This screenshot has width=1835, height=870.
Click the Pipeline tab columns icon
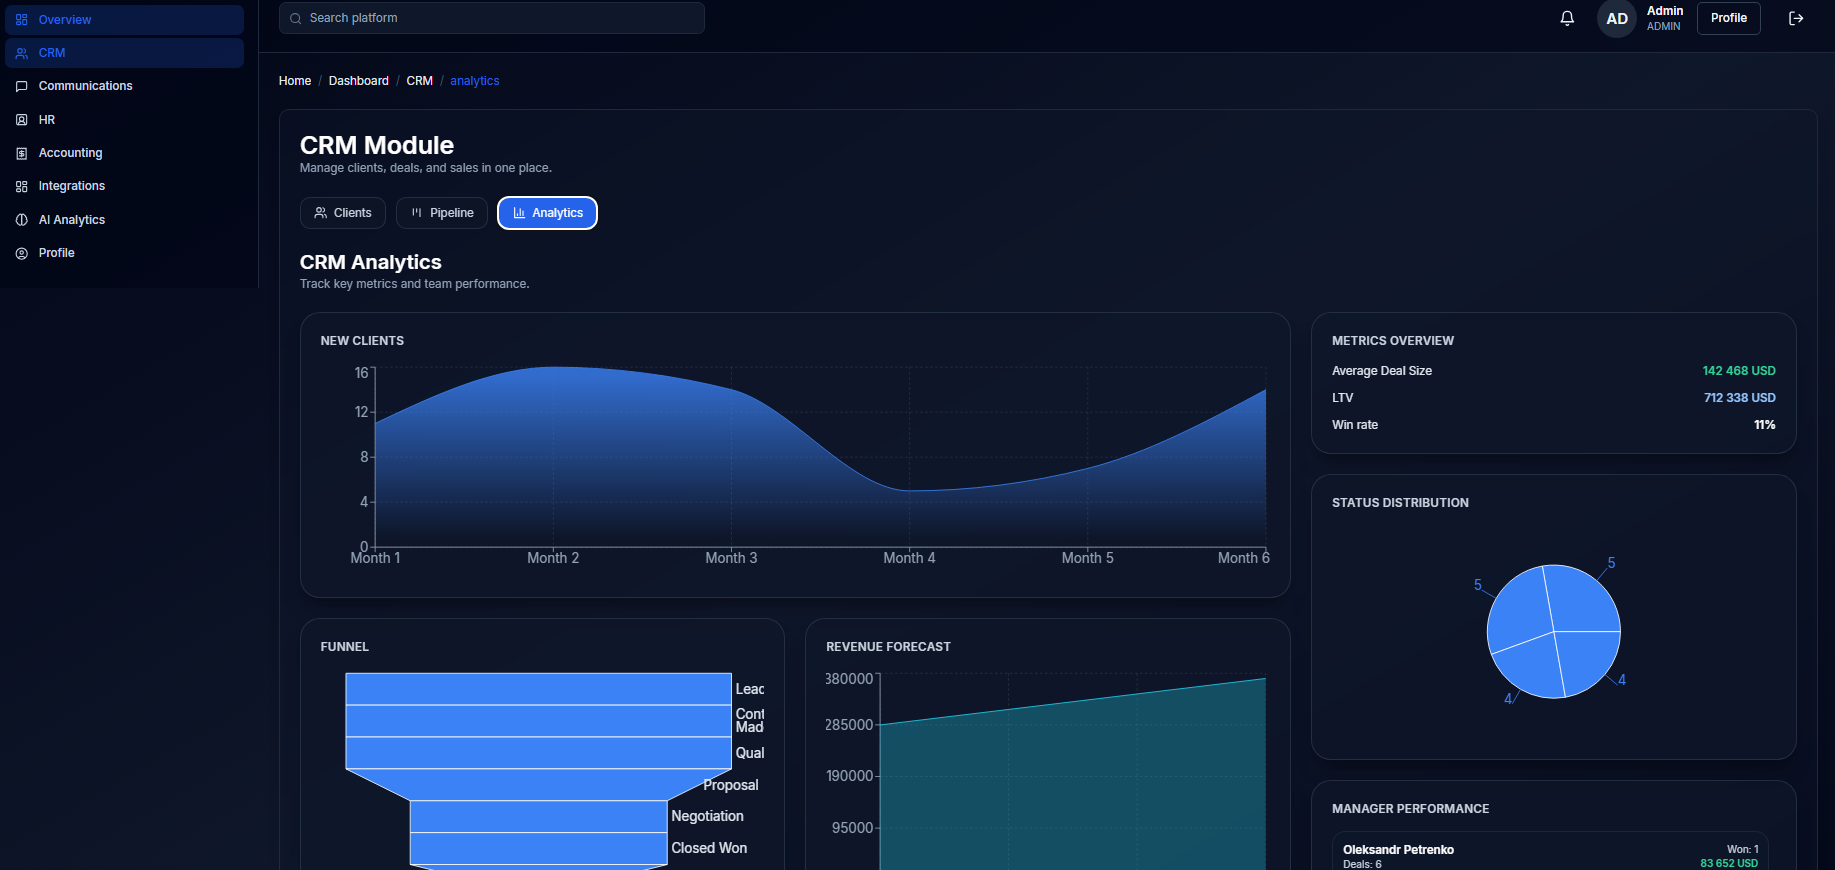(x=417, y=213)
